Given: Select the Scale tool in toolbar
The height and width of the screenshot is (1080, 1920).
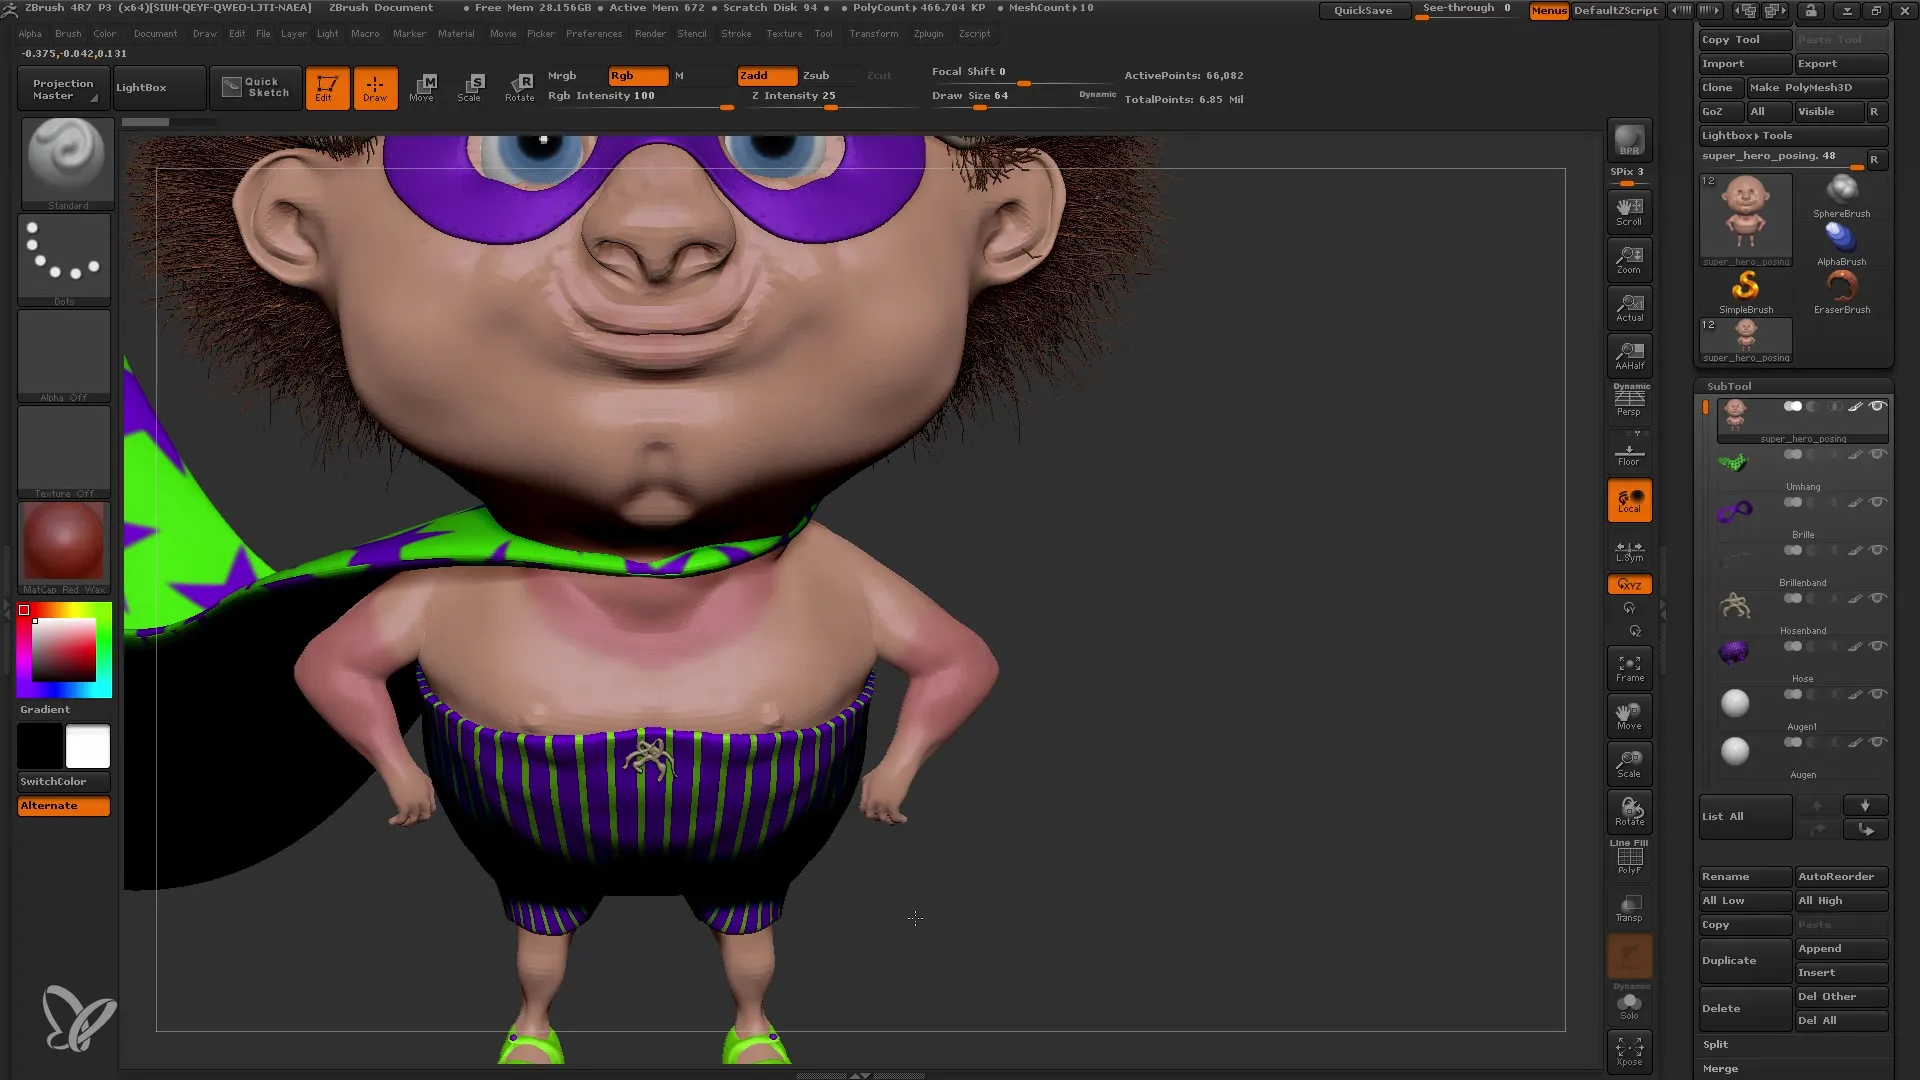Looking at the screenshot, I should [471, 86].
